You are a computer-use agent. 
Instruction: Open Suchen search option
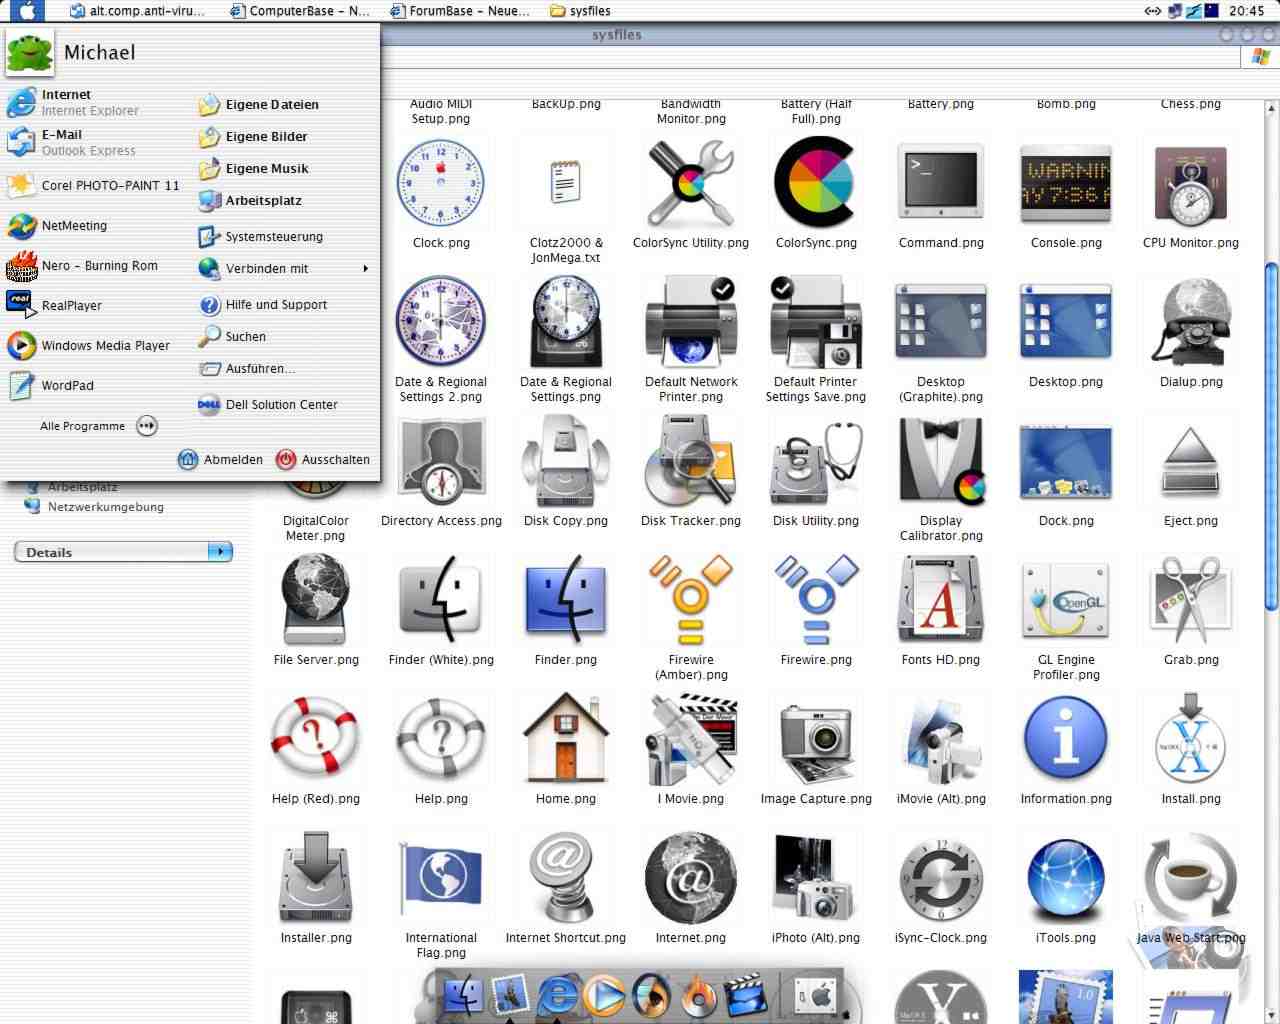tap(232, 337)
